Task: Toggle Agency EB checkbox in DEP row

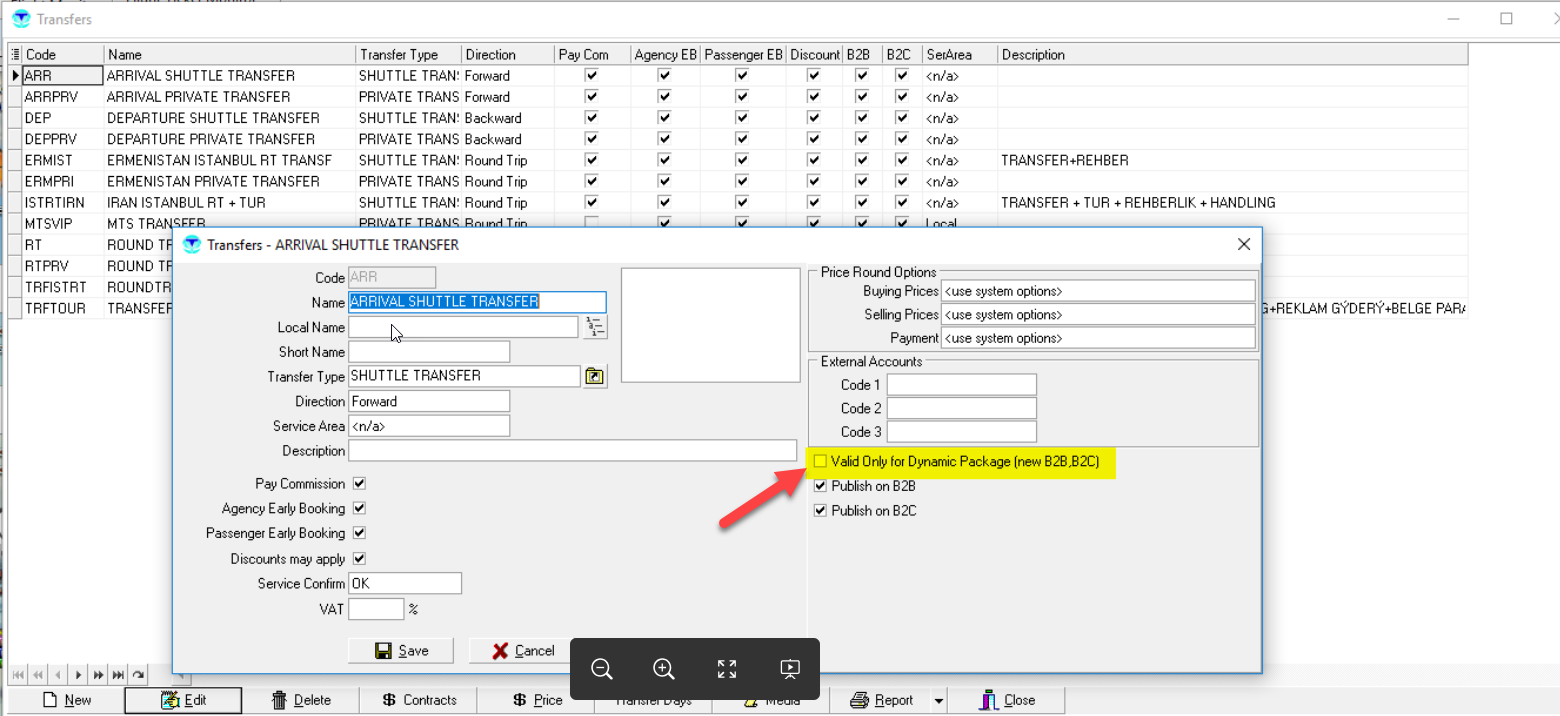Action: (x=664, y=118)
